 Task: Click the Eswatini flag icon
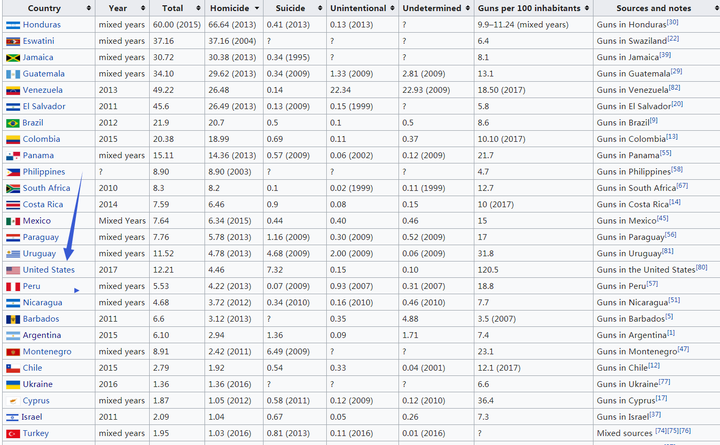tap(13, 42)
